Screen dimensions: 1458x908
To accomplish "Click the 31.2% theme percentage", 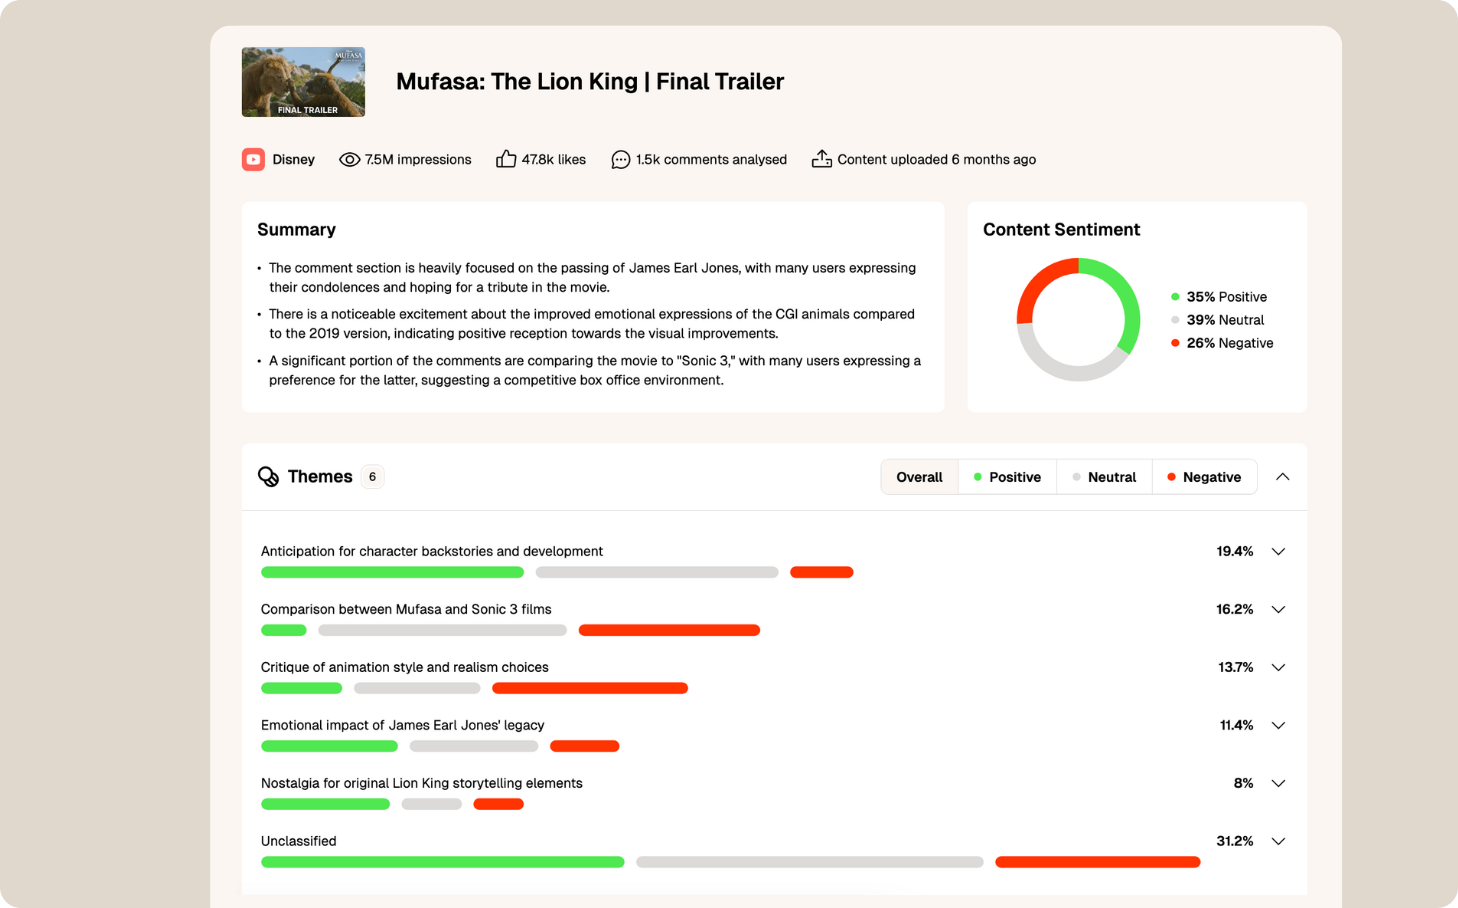I will 1235,842.
